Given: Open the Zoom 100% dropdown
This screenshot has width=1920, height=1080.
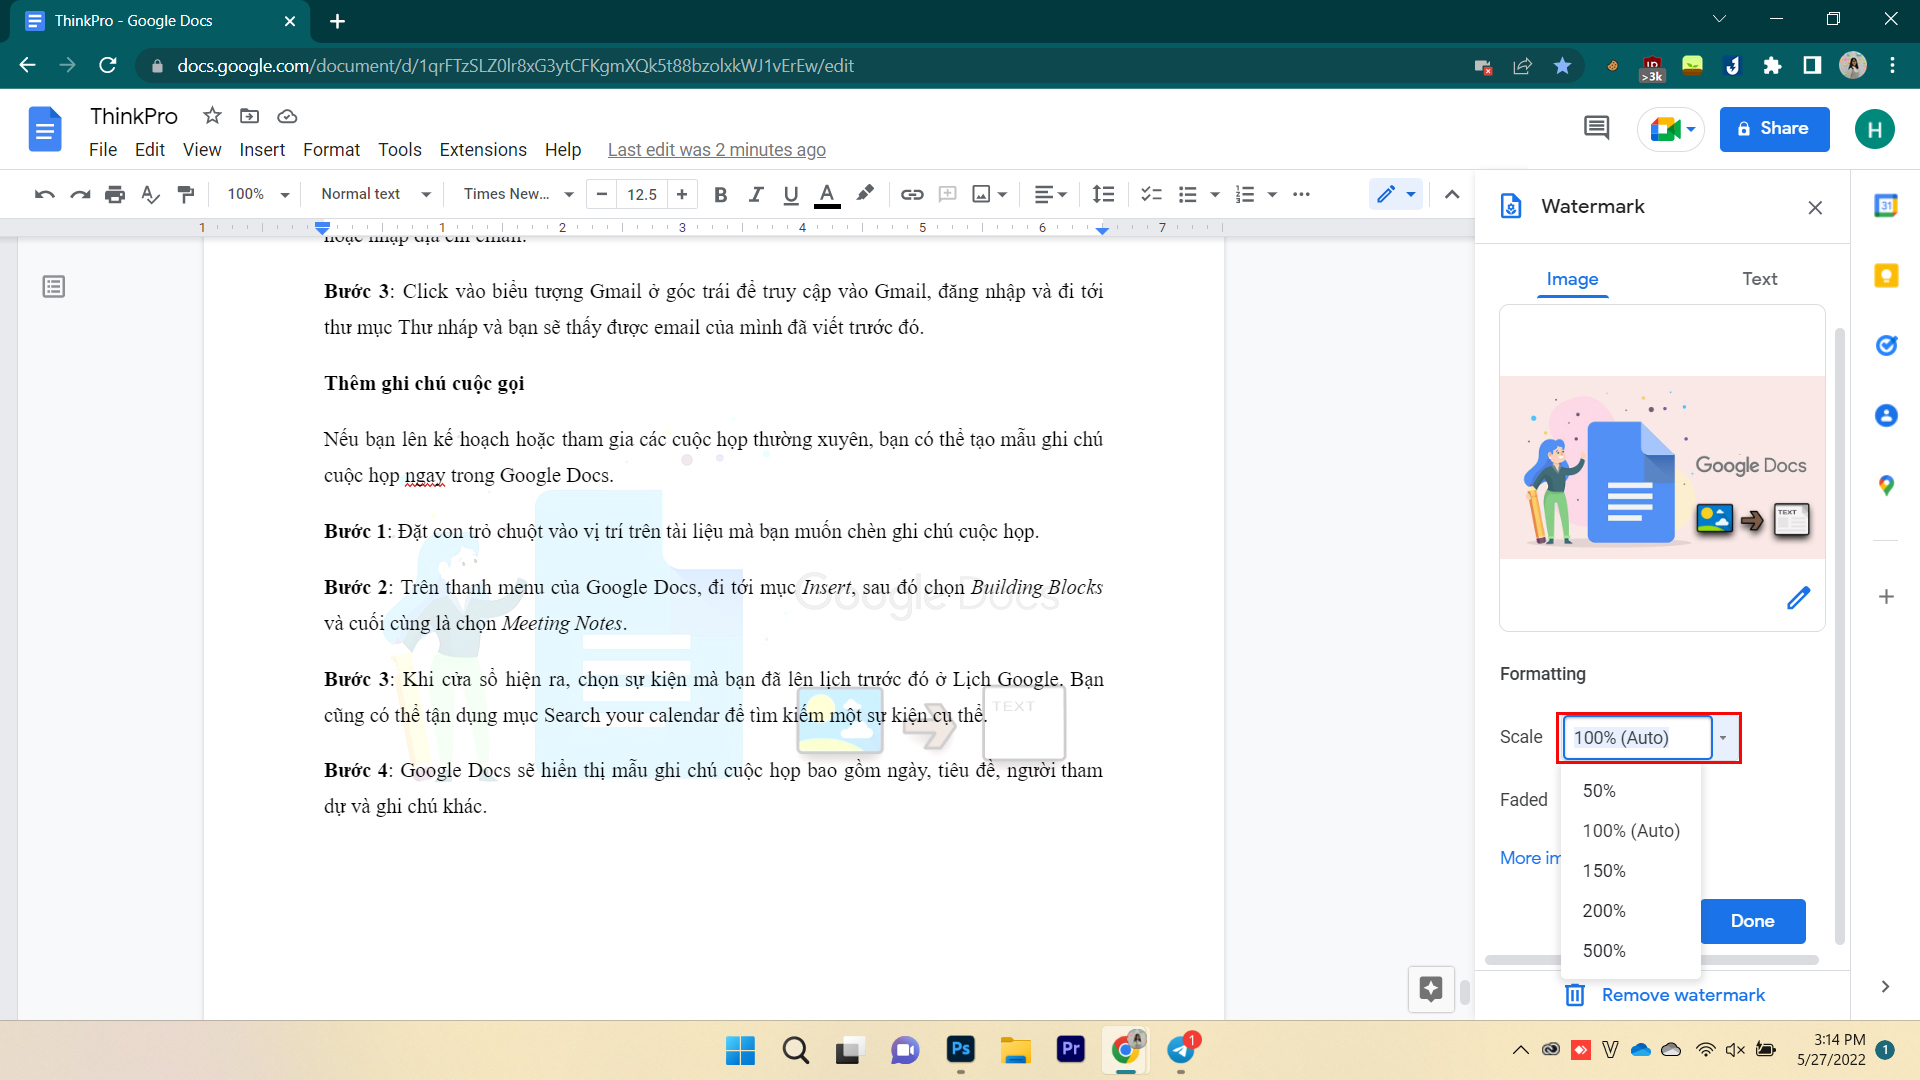Looking at the screenshot, I should click(258, 194).
